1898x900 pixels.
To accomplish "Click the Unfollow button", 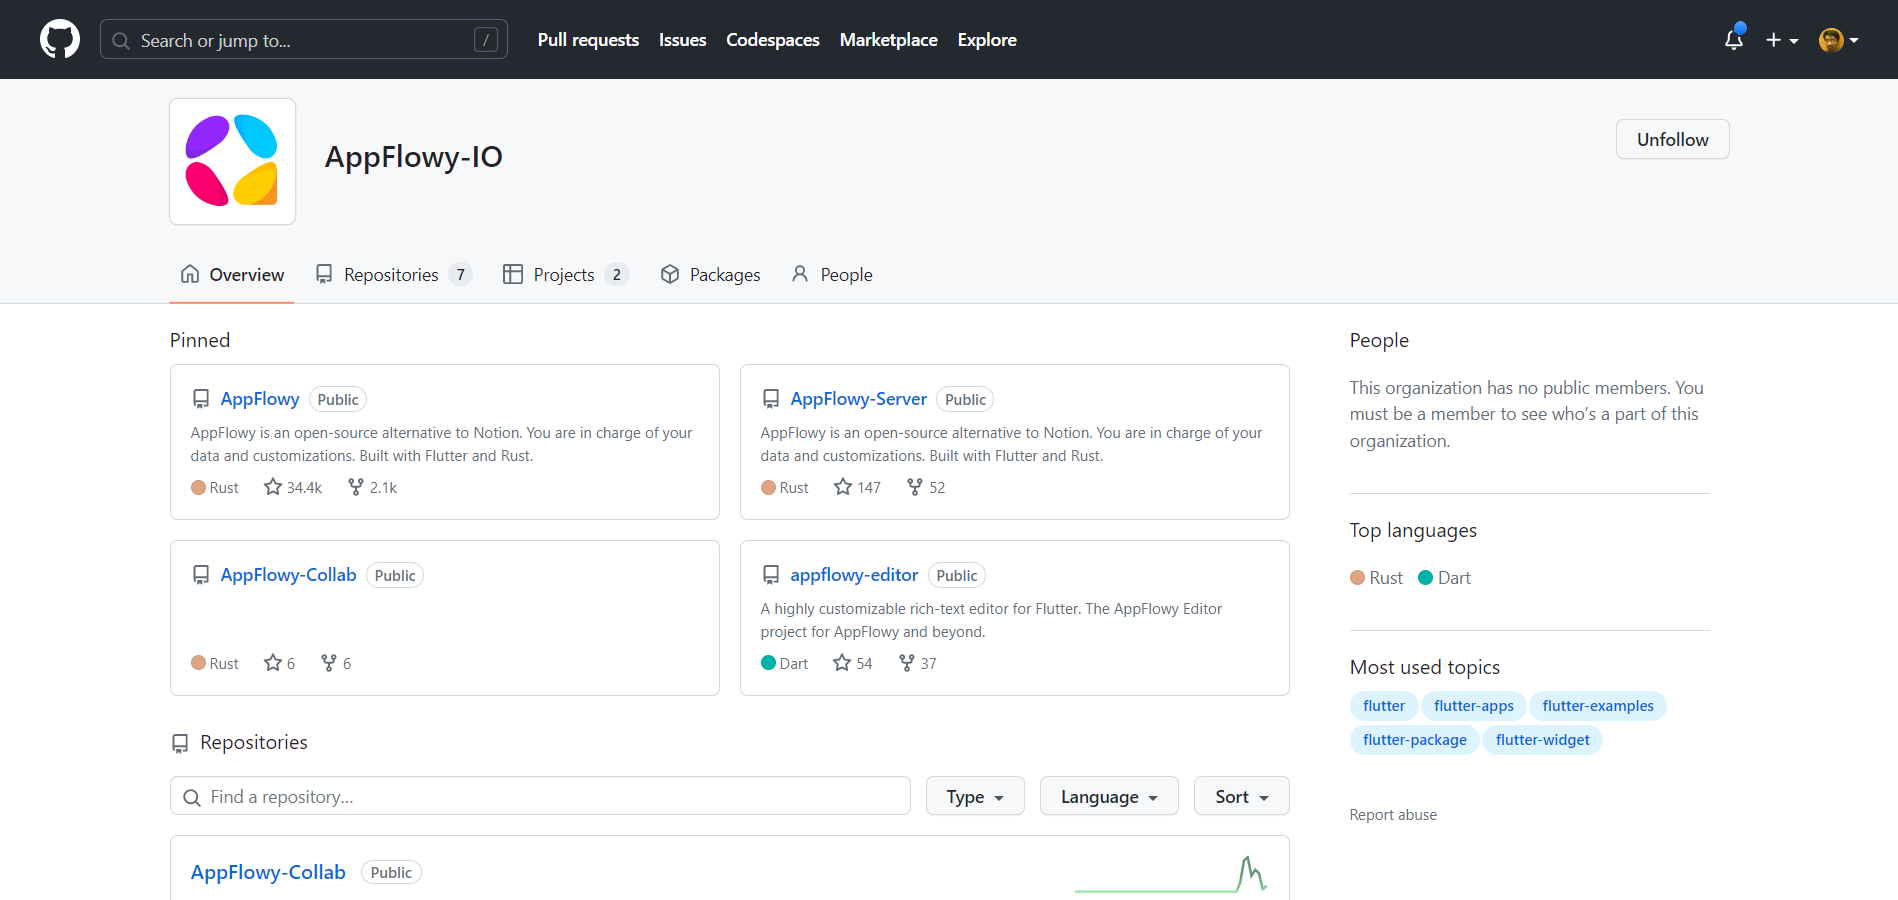I will pyautogui.click(x=1671, y=139).
